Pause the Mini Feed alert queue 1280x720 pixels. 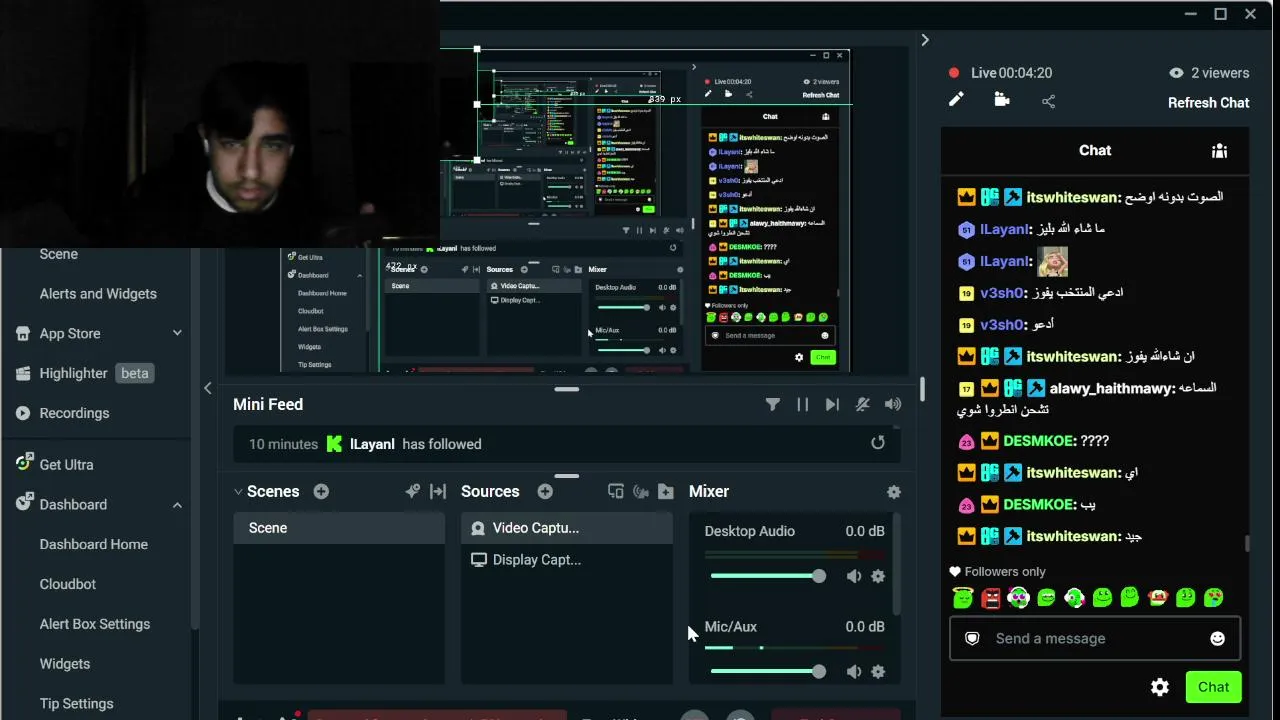click(802, 404)
